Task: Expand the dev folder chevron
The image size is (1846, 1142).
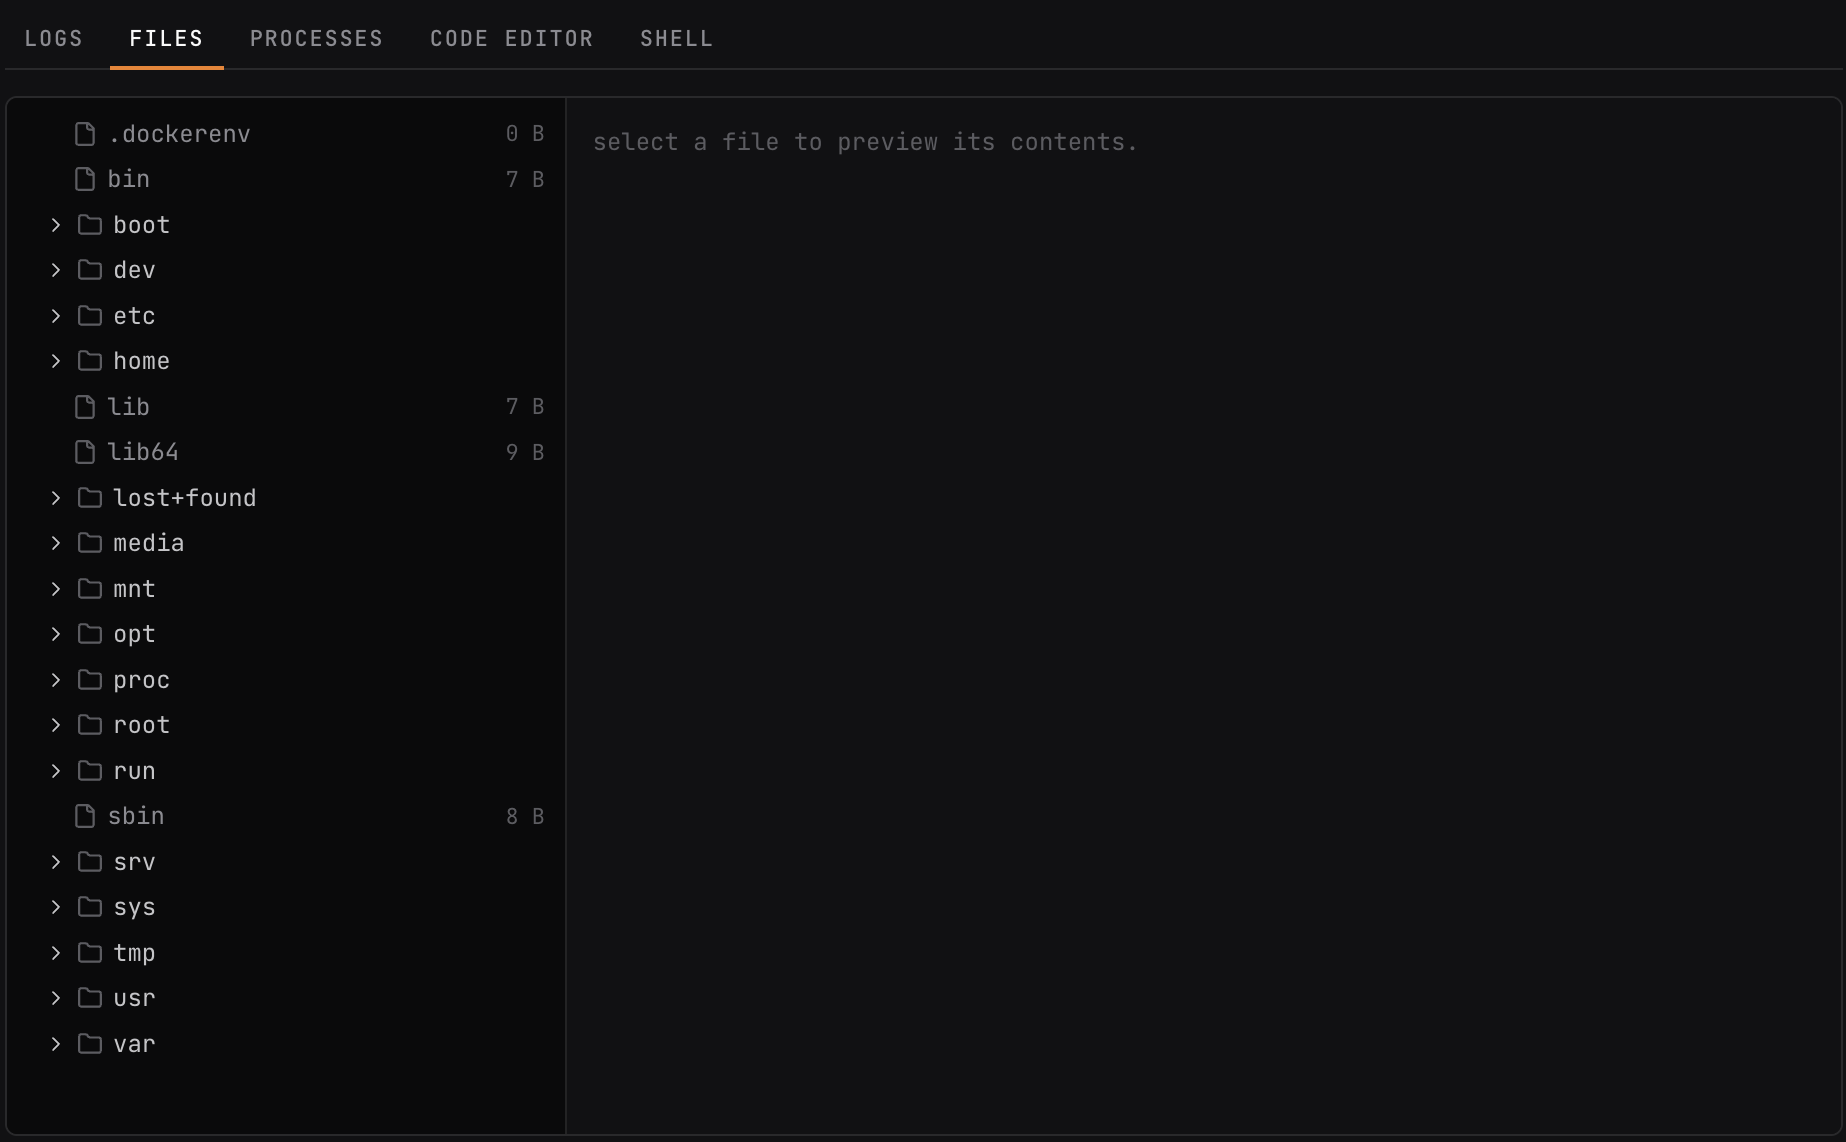Action: [56, 270]
